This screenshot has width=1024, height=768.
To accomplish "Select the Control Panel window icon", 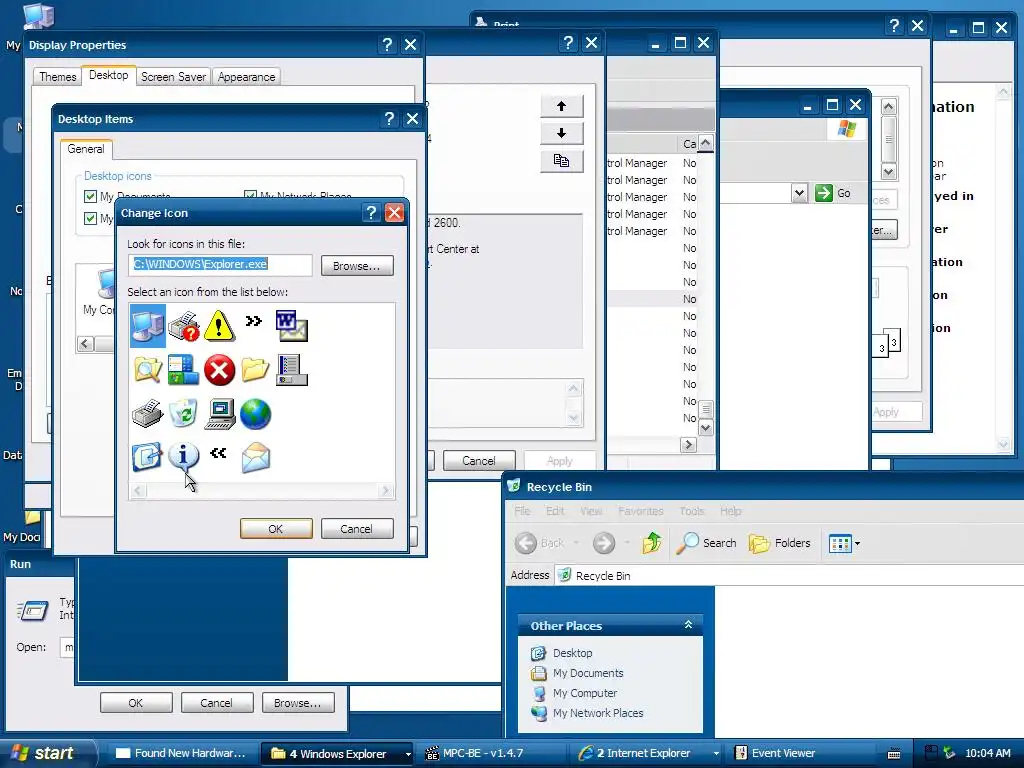I will pos(184,370).
